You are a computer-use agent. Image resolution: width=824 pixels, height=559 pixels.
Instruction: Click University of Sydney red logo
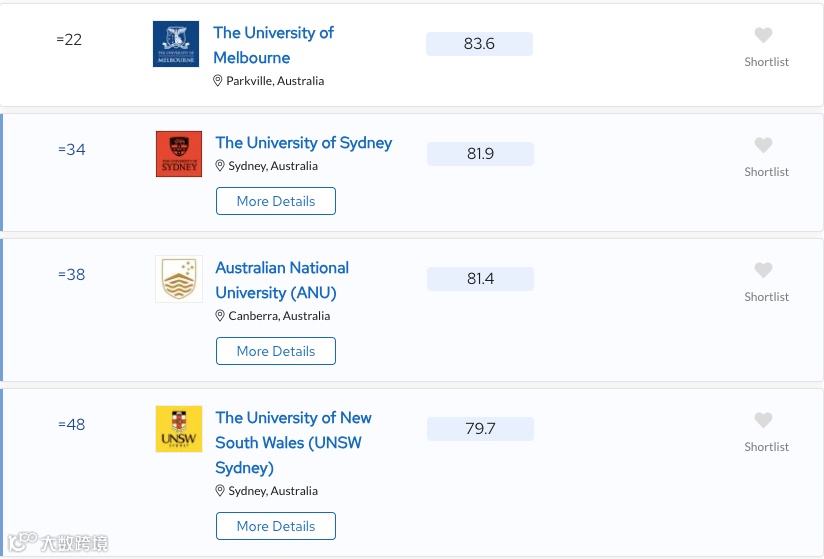click(179, 154)
